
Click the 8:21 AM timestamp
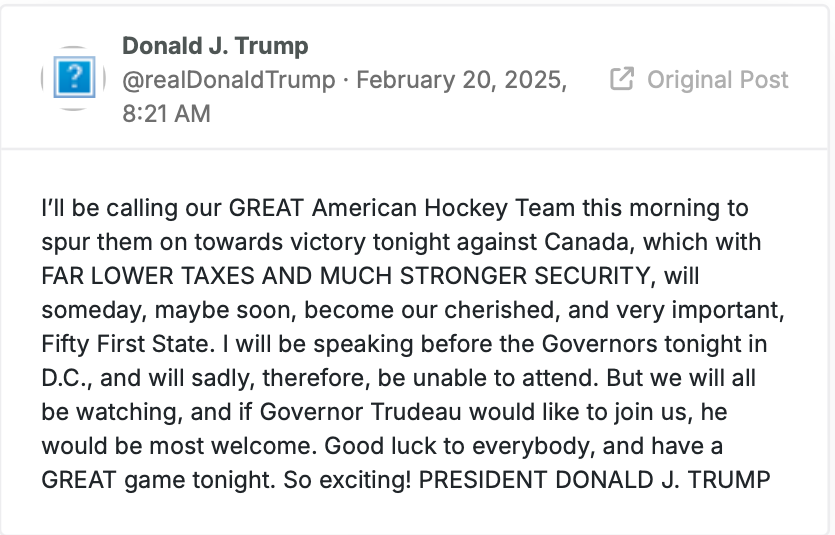[167, 113]
